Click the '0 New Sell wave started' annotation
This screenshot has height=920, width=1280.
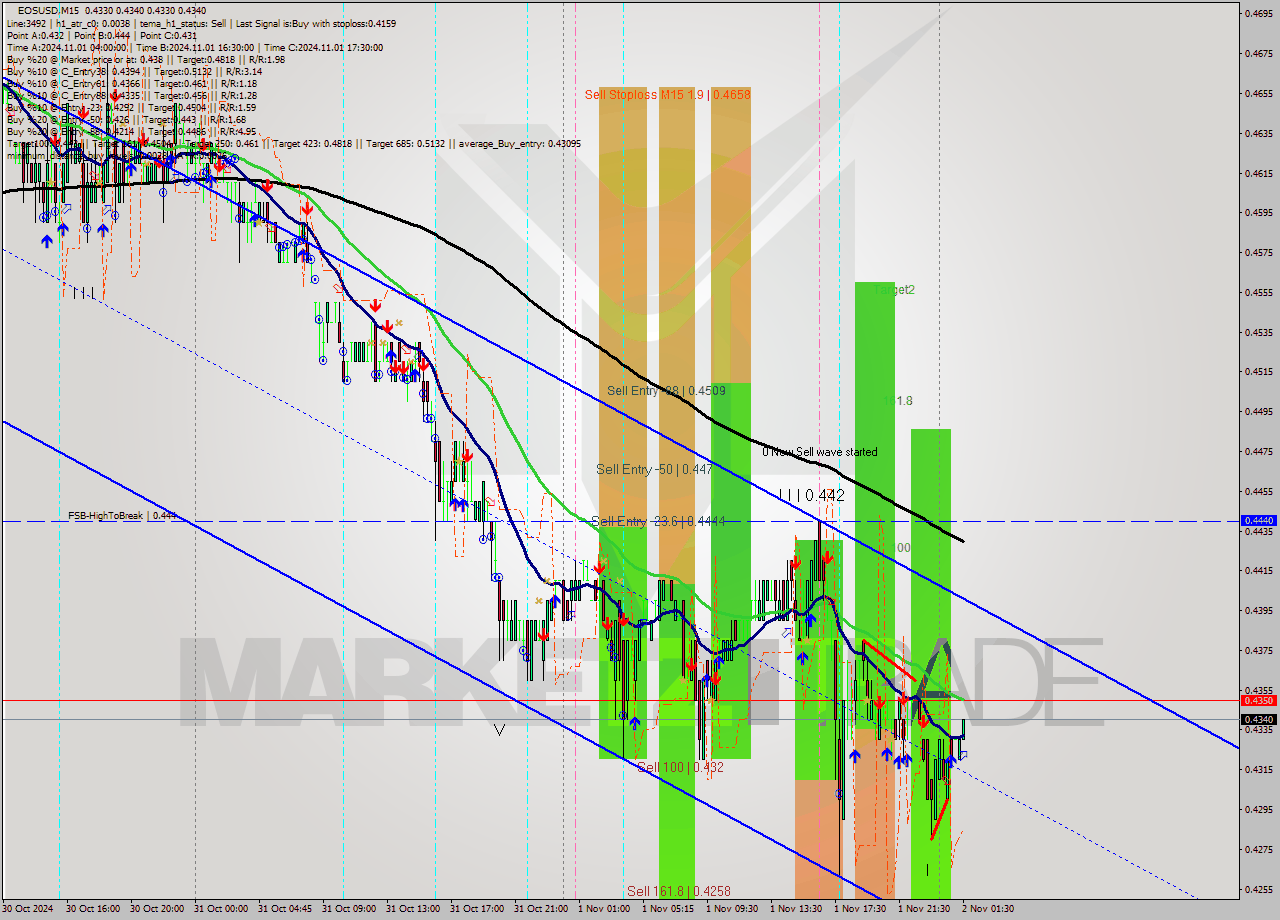820,452
